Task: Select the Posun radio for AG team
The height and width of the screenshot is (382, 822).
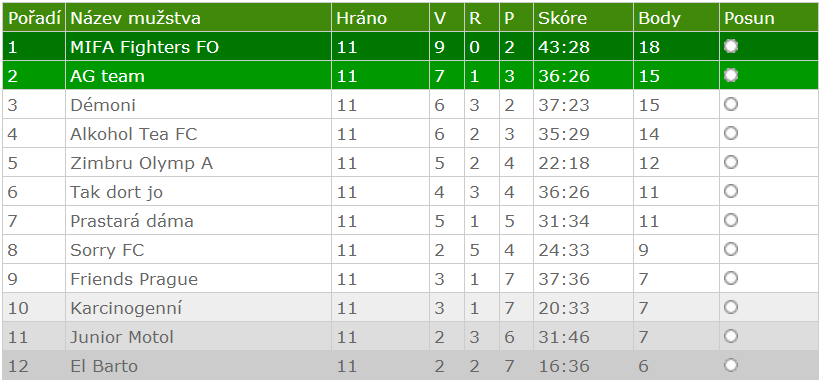Action: [x=731, y=75]
